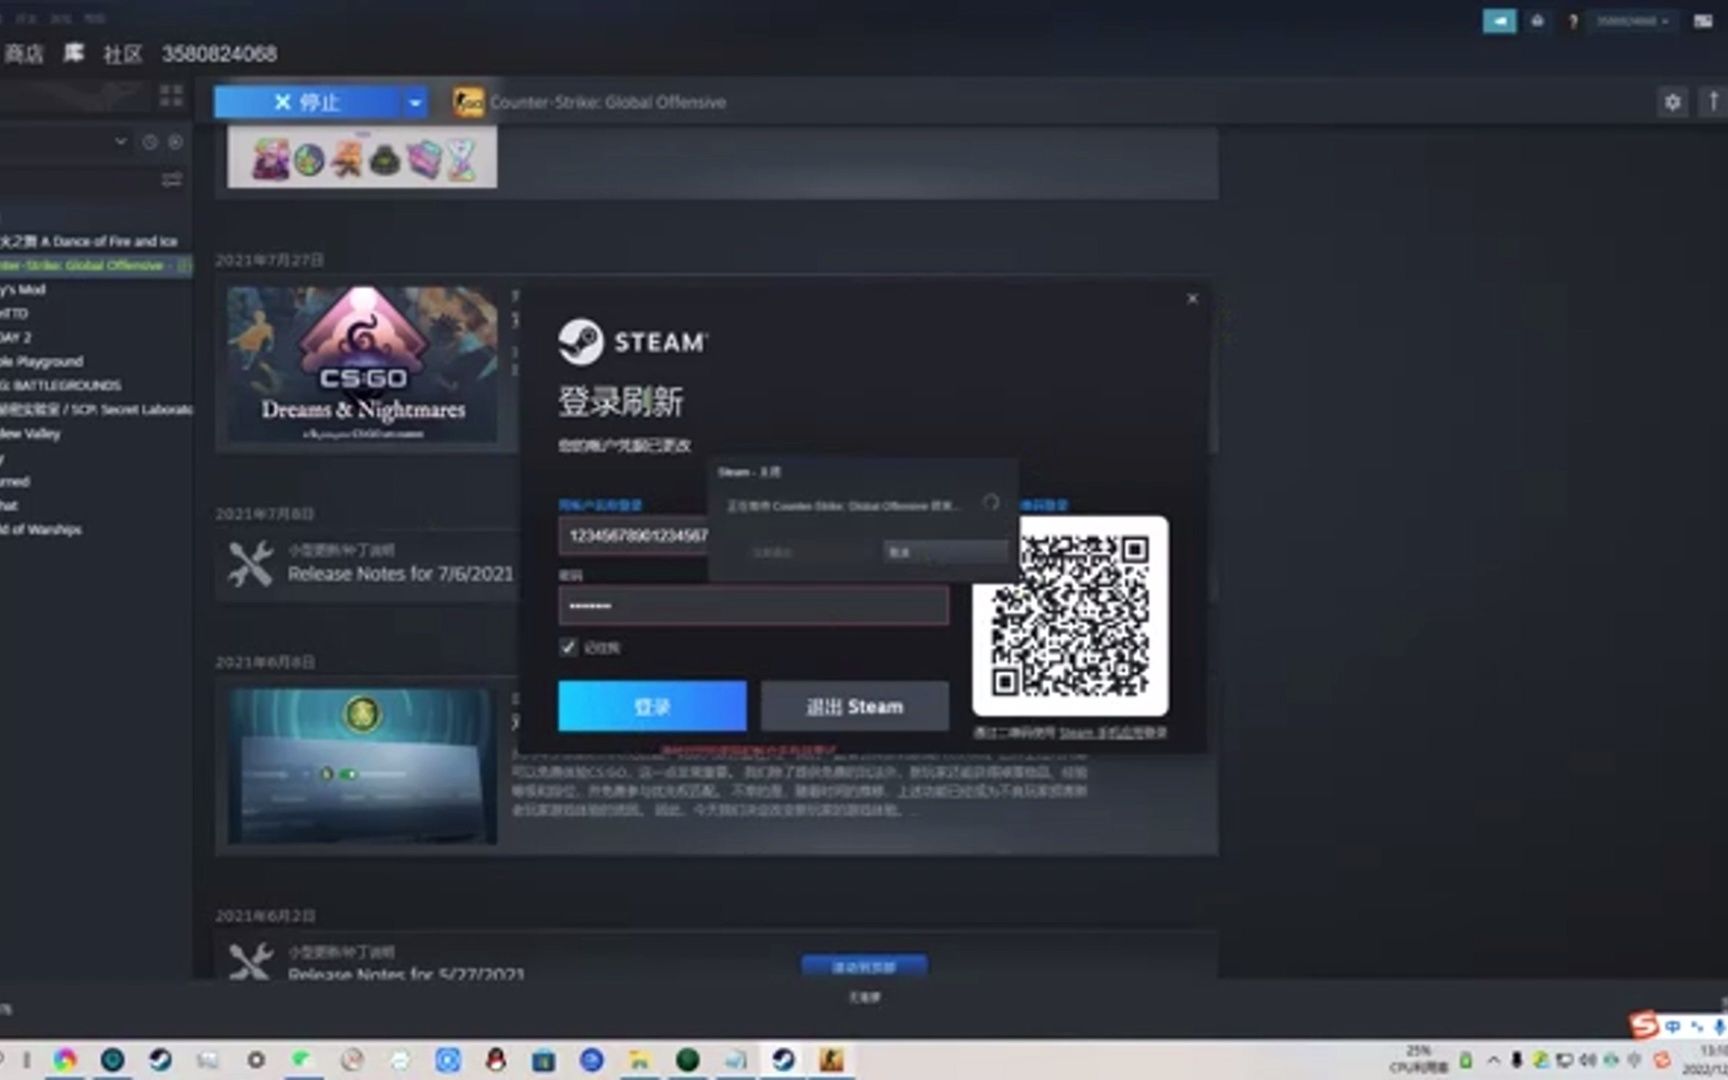This screenshot has height=1080, width=1728.
Task: Click the CS:GO icon in taskbar
Action: point(831,1060)
